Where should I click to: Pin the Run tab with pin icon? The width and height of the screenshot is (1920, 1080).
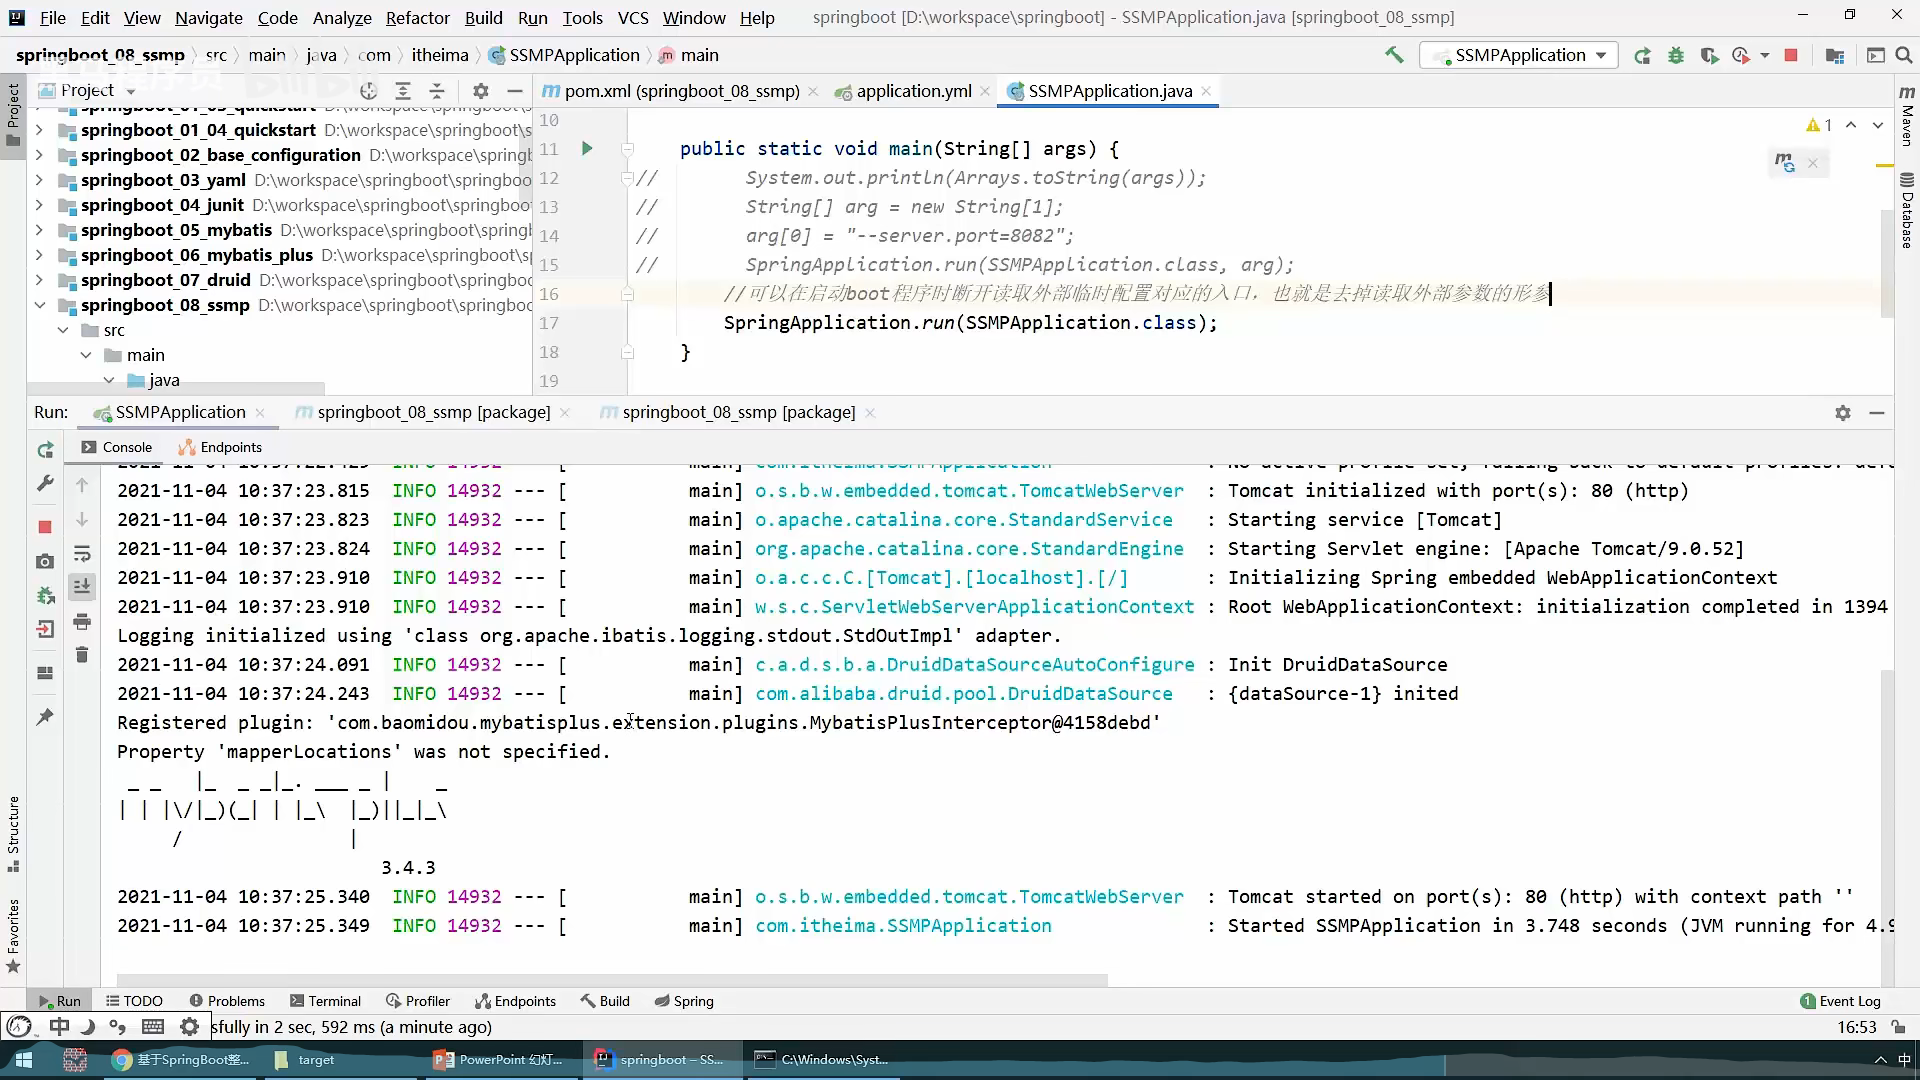[x=45, y=717]
